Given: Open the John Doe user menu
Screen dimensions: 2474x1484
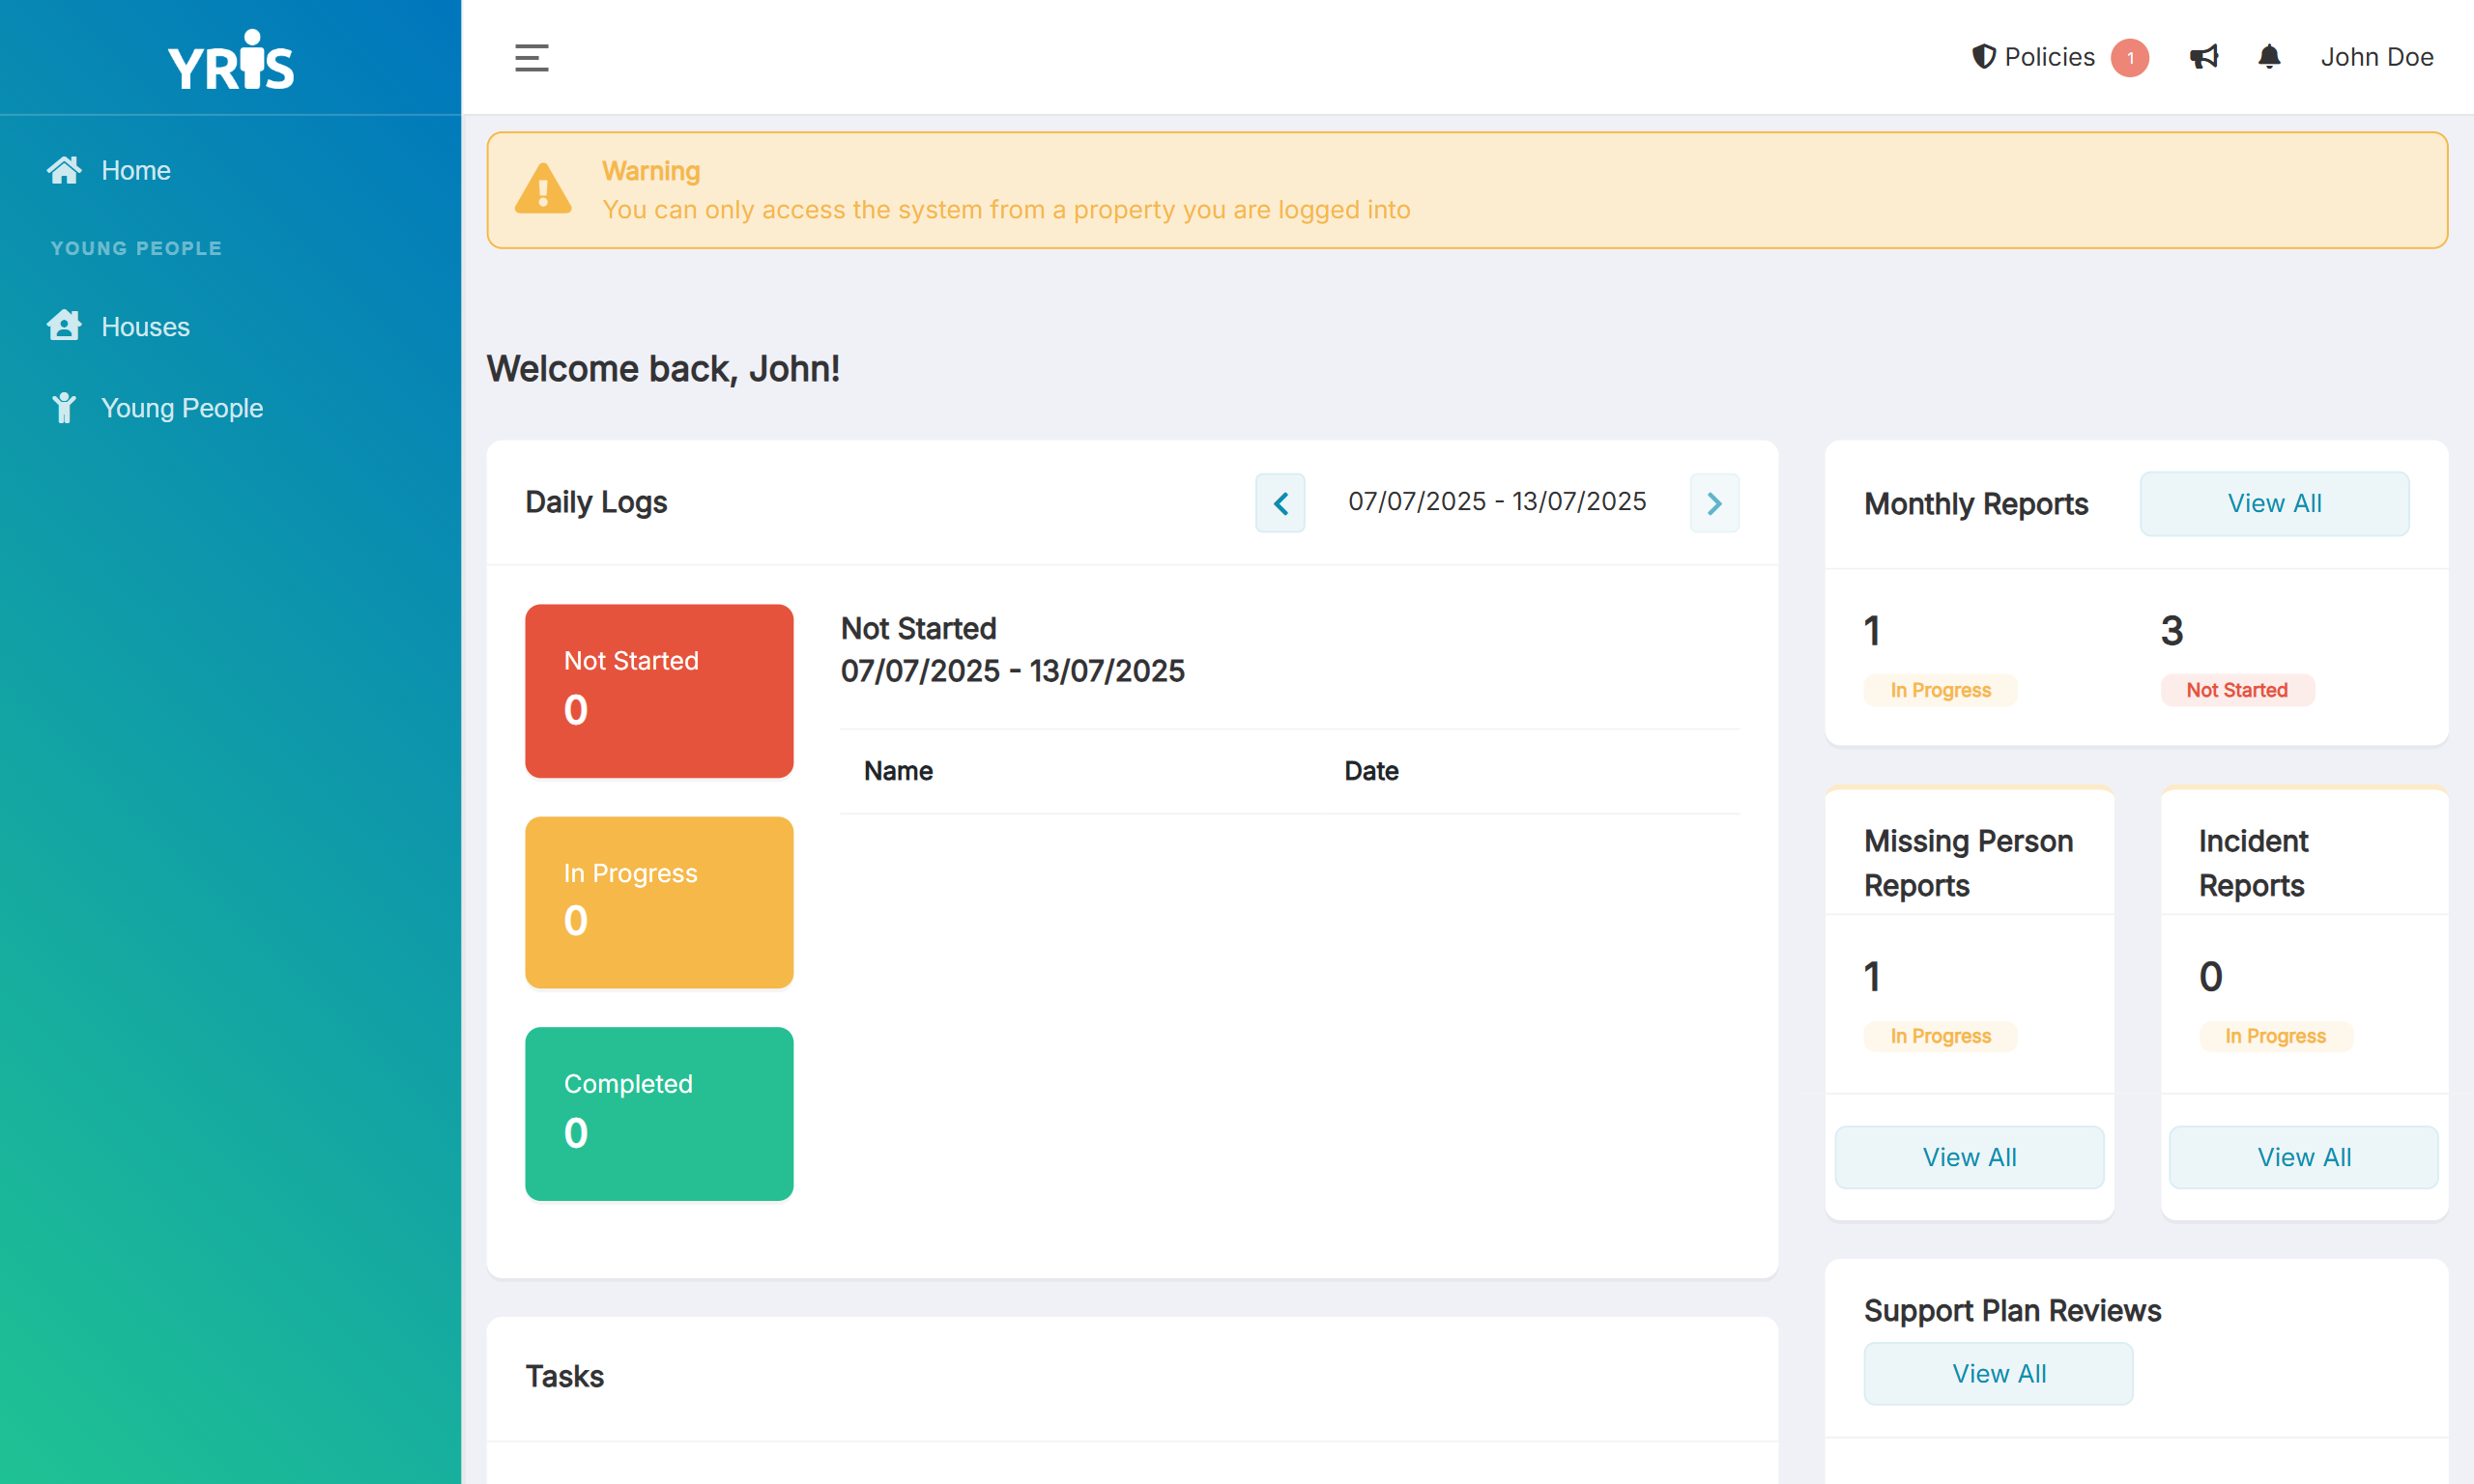Looking at the screenshot, I should point(2376,57).
